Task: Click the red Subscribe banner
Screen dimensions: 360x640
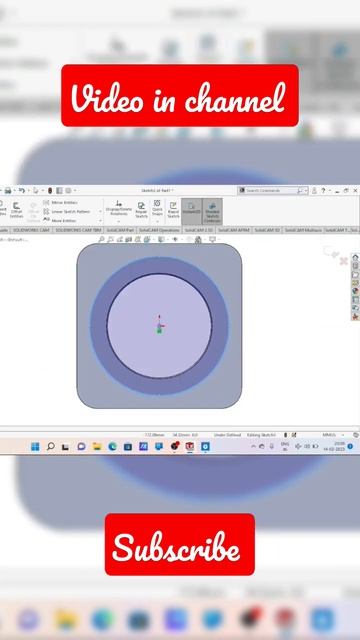Action: [180, 544]
